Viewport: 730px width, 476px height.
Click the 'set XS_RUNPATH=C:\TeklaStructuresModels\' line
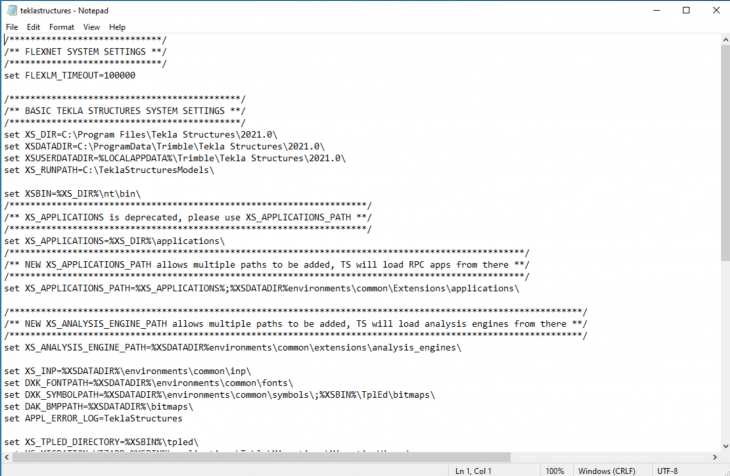click(x=109, y=170)
